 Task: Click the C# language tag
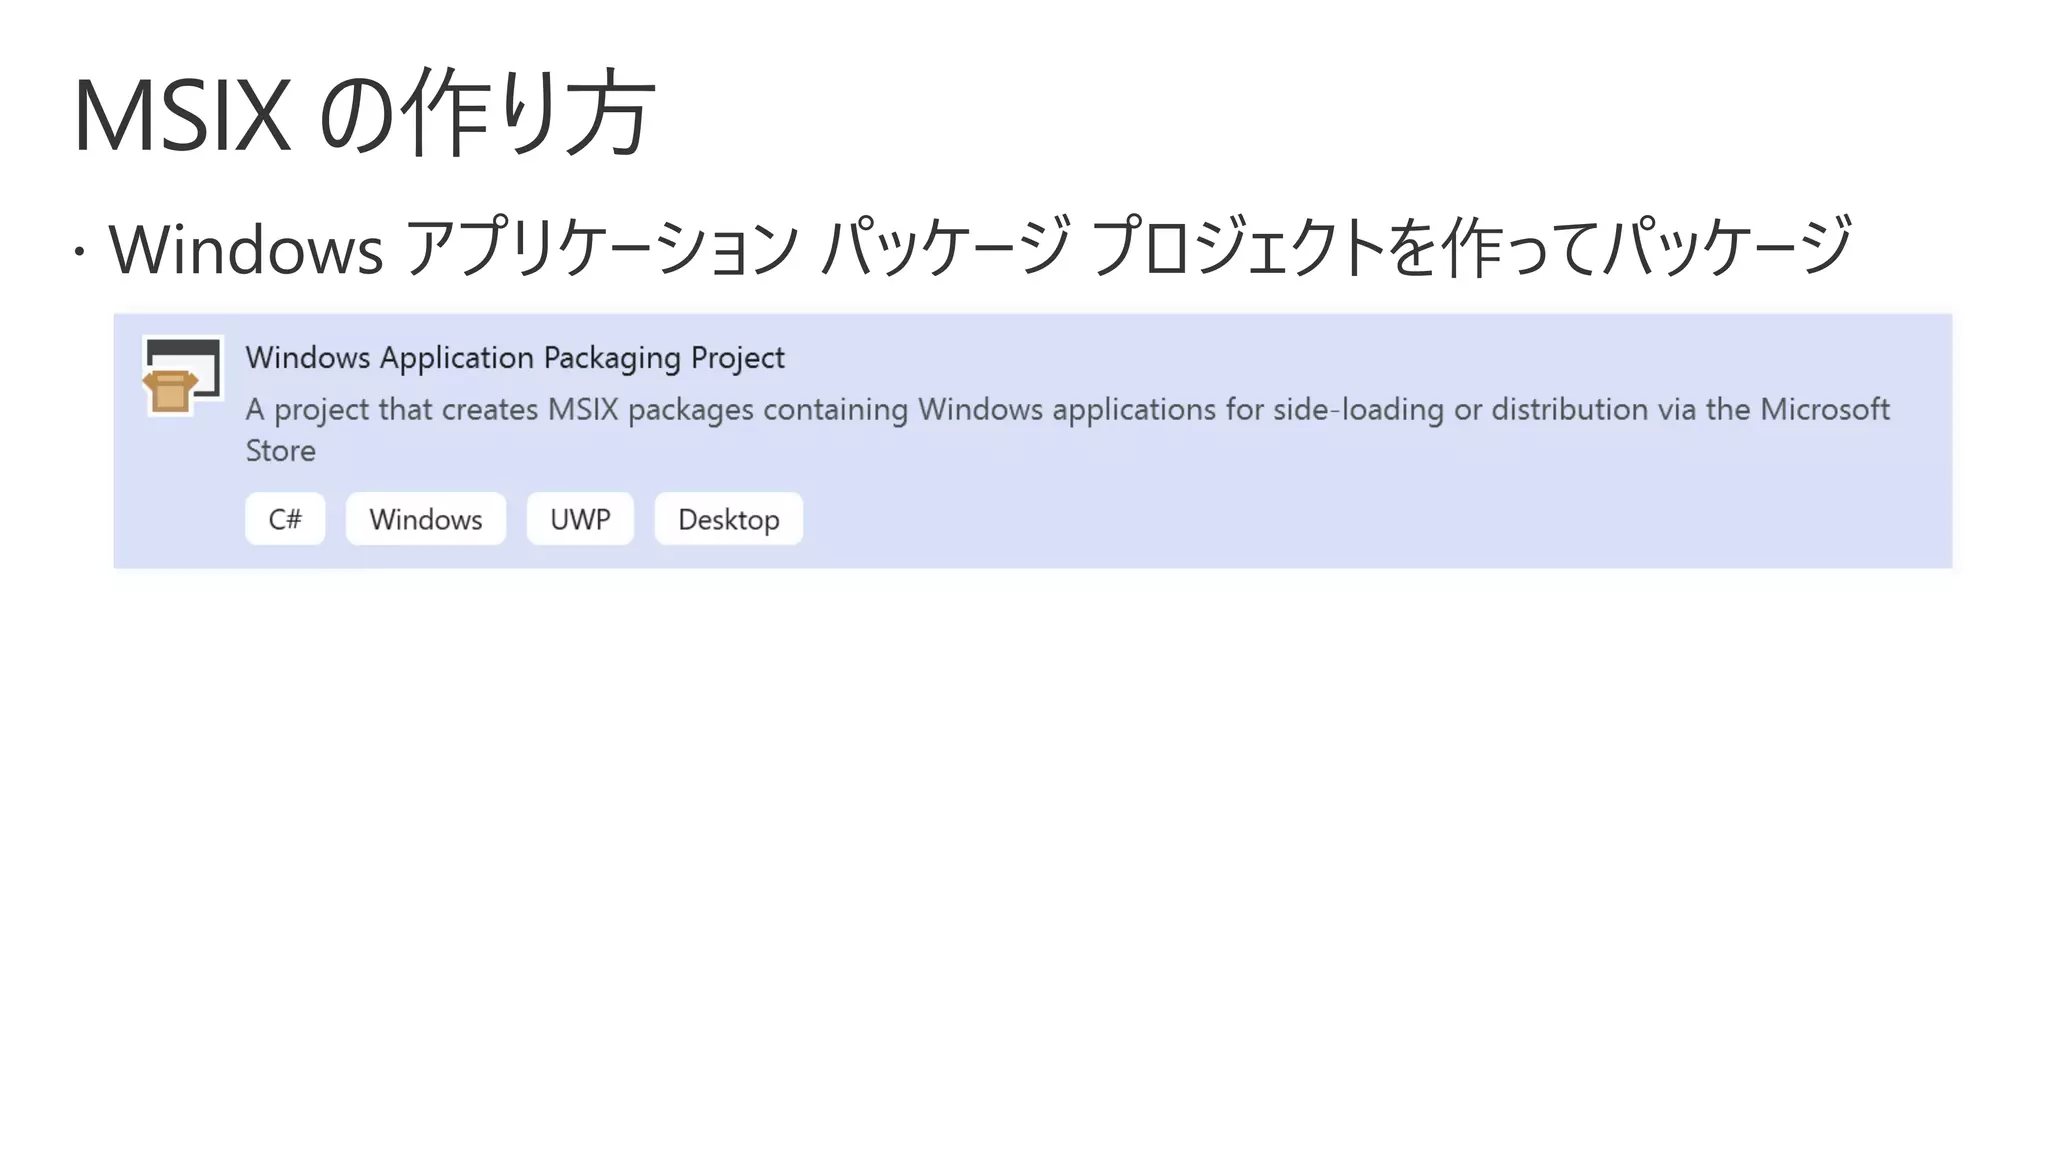coord(285,519)
